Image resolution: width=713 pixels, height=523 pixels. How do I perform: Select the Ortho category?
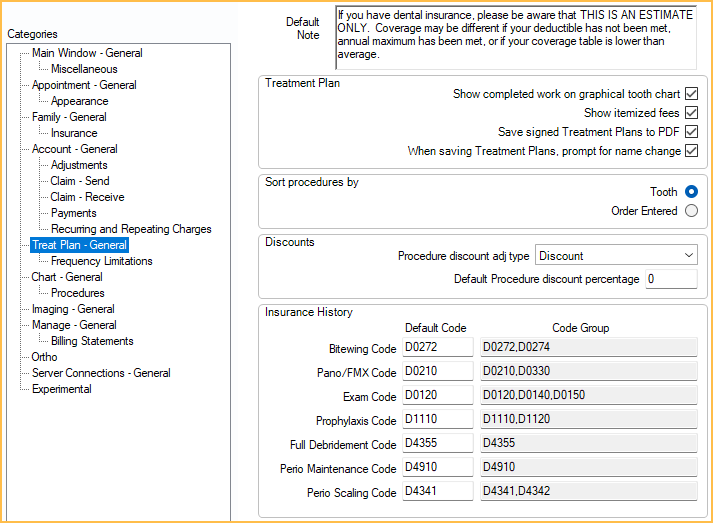pos(44,357)
